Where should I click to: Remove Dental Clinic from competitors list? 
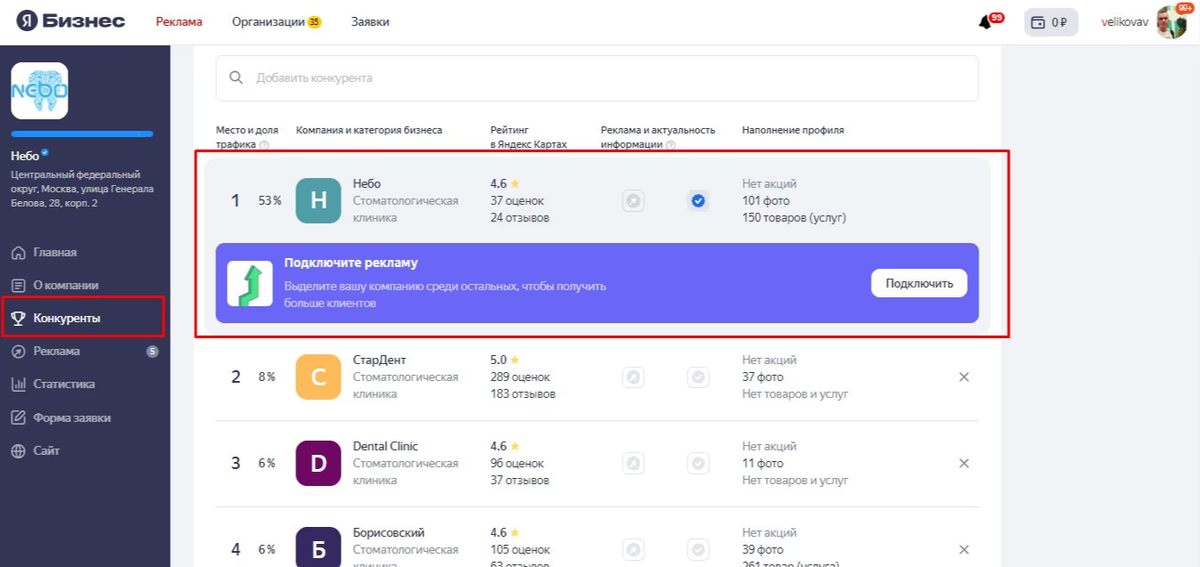coord(964,463)
